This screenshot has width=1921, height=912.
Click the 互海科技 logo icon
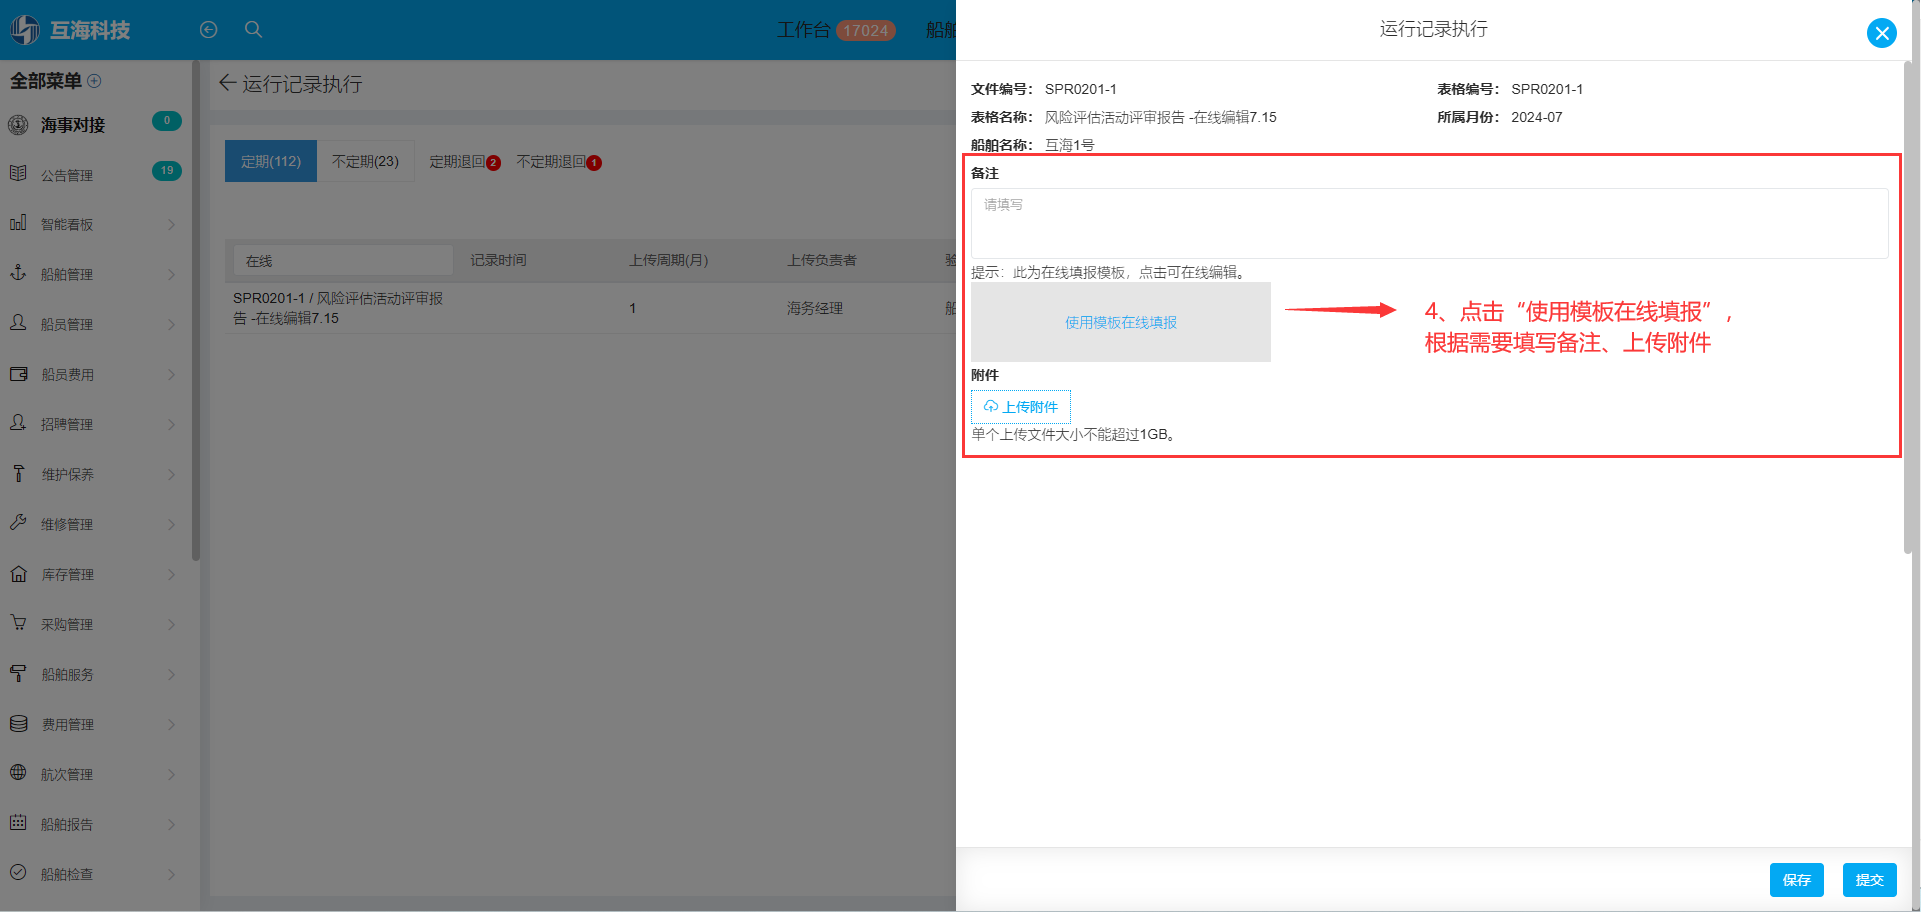coord(25,30)
